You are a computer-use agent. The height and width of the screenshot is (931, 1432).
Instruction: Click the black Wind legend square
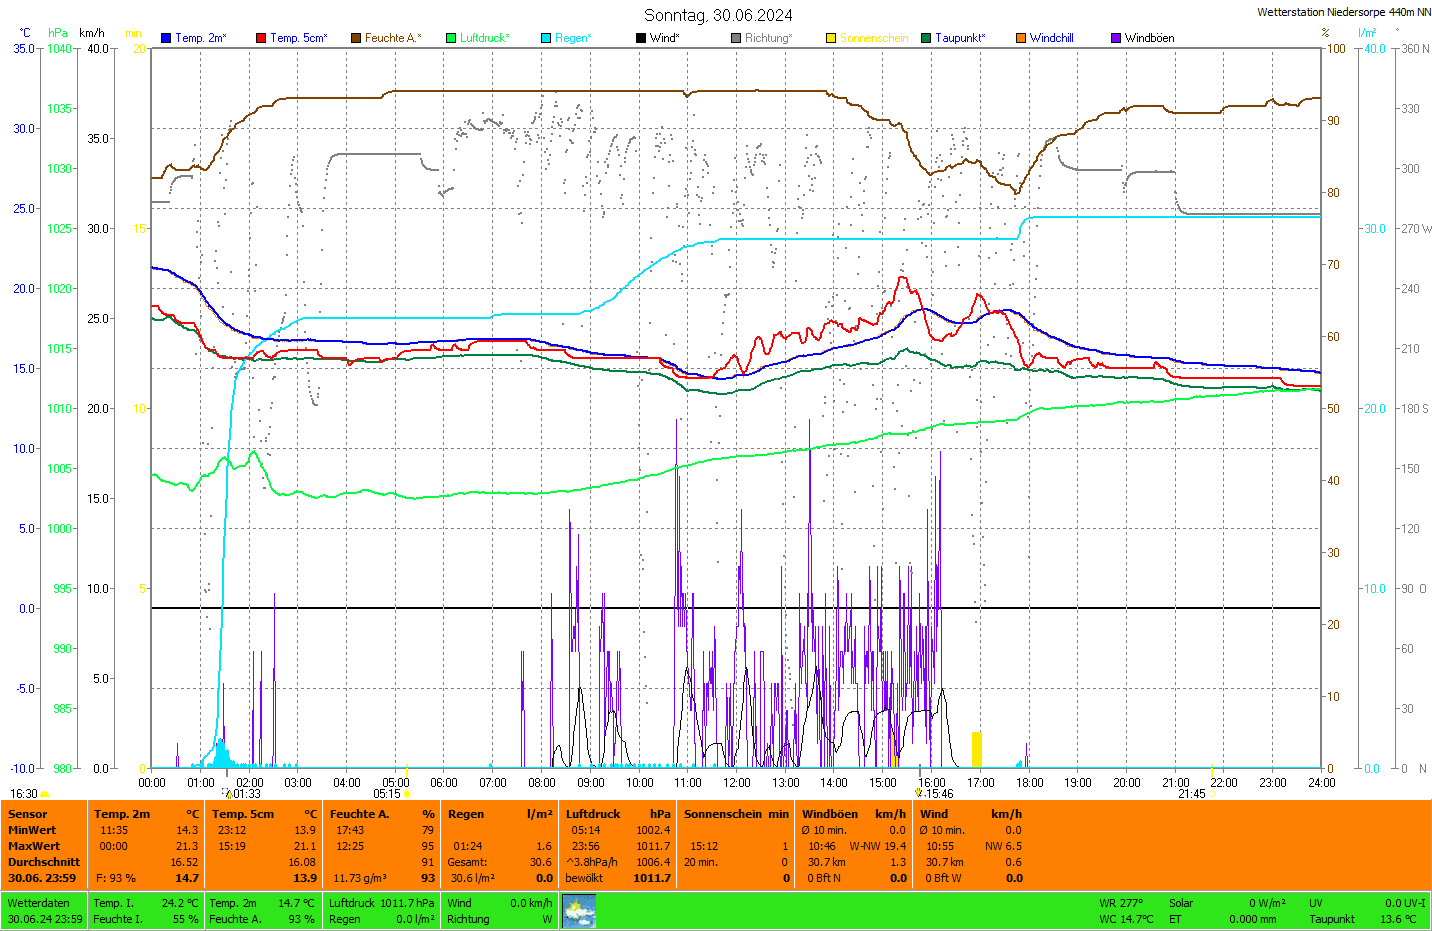[641, 38]
